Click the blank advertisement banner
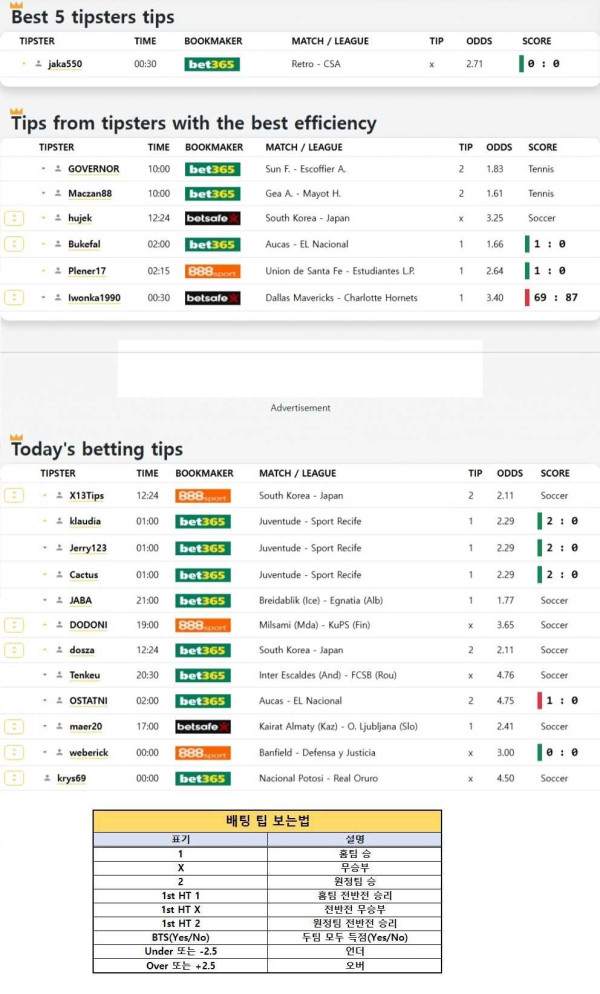600x994 pixels. (x=300, y=369)
